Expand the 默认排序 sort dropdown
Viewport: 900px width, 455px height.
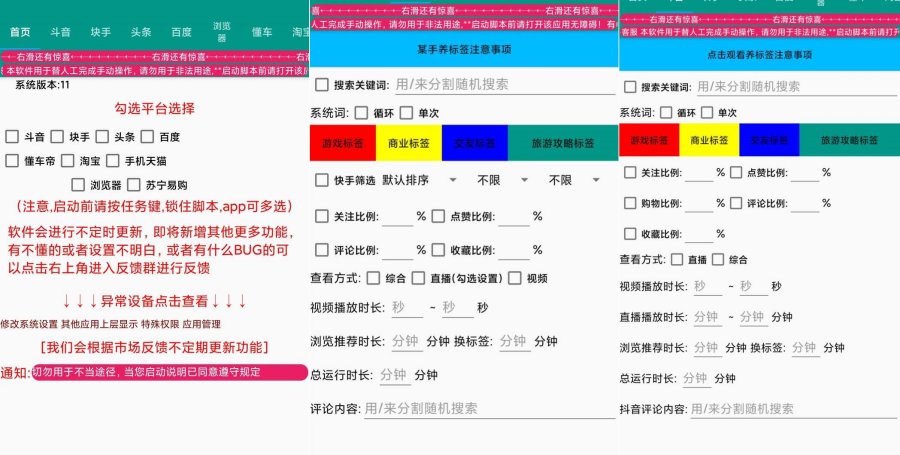click(419, 180)
